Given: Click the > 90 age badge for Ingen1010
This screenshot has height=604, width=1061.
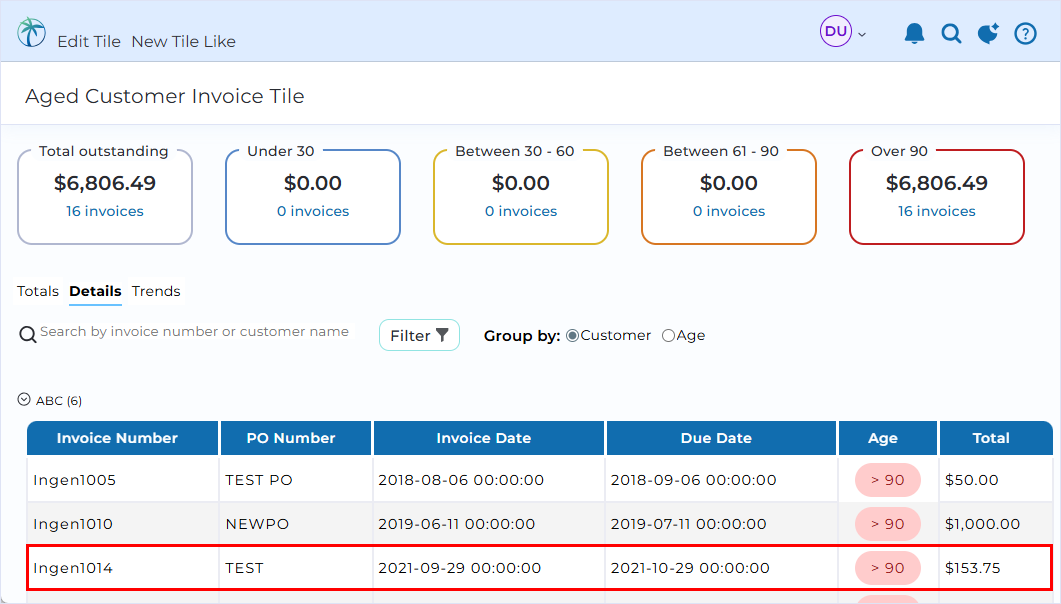Looking at the screenshot, I should (x=887, y=524).
